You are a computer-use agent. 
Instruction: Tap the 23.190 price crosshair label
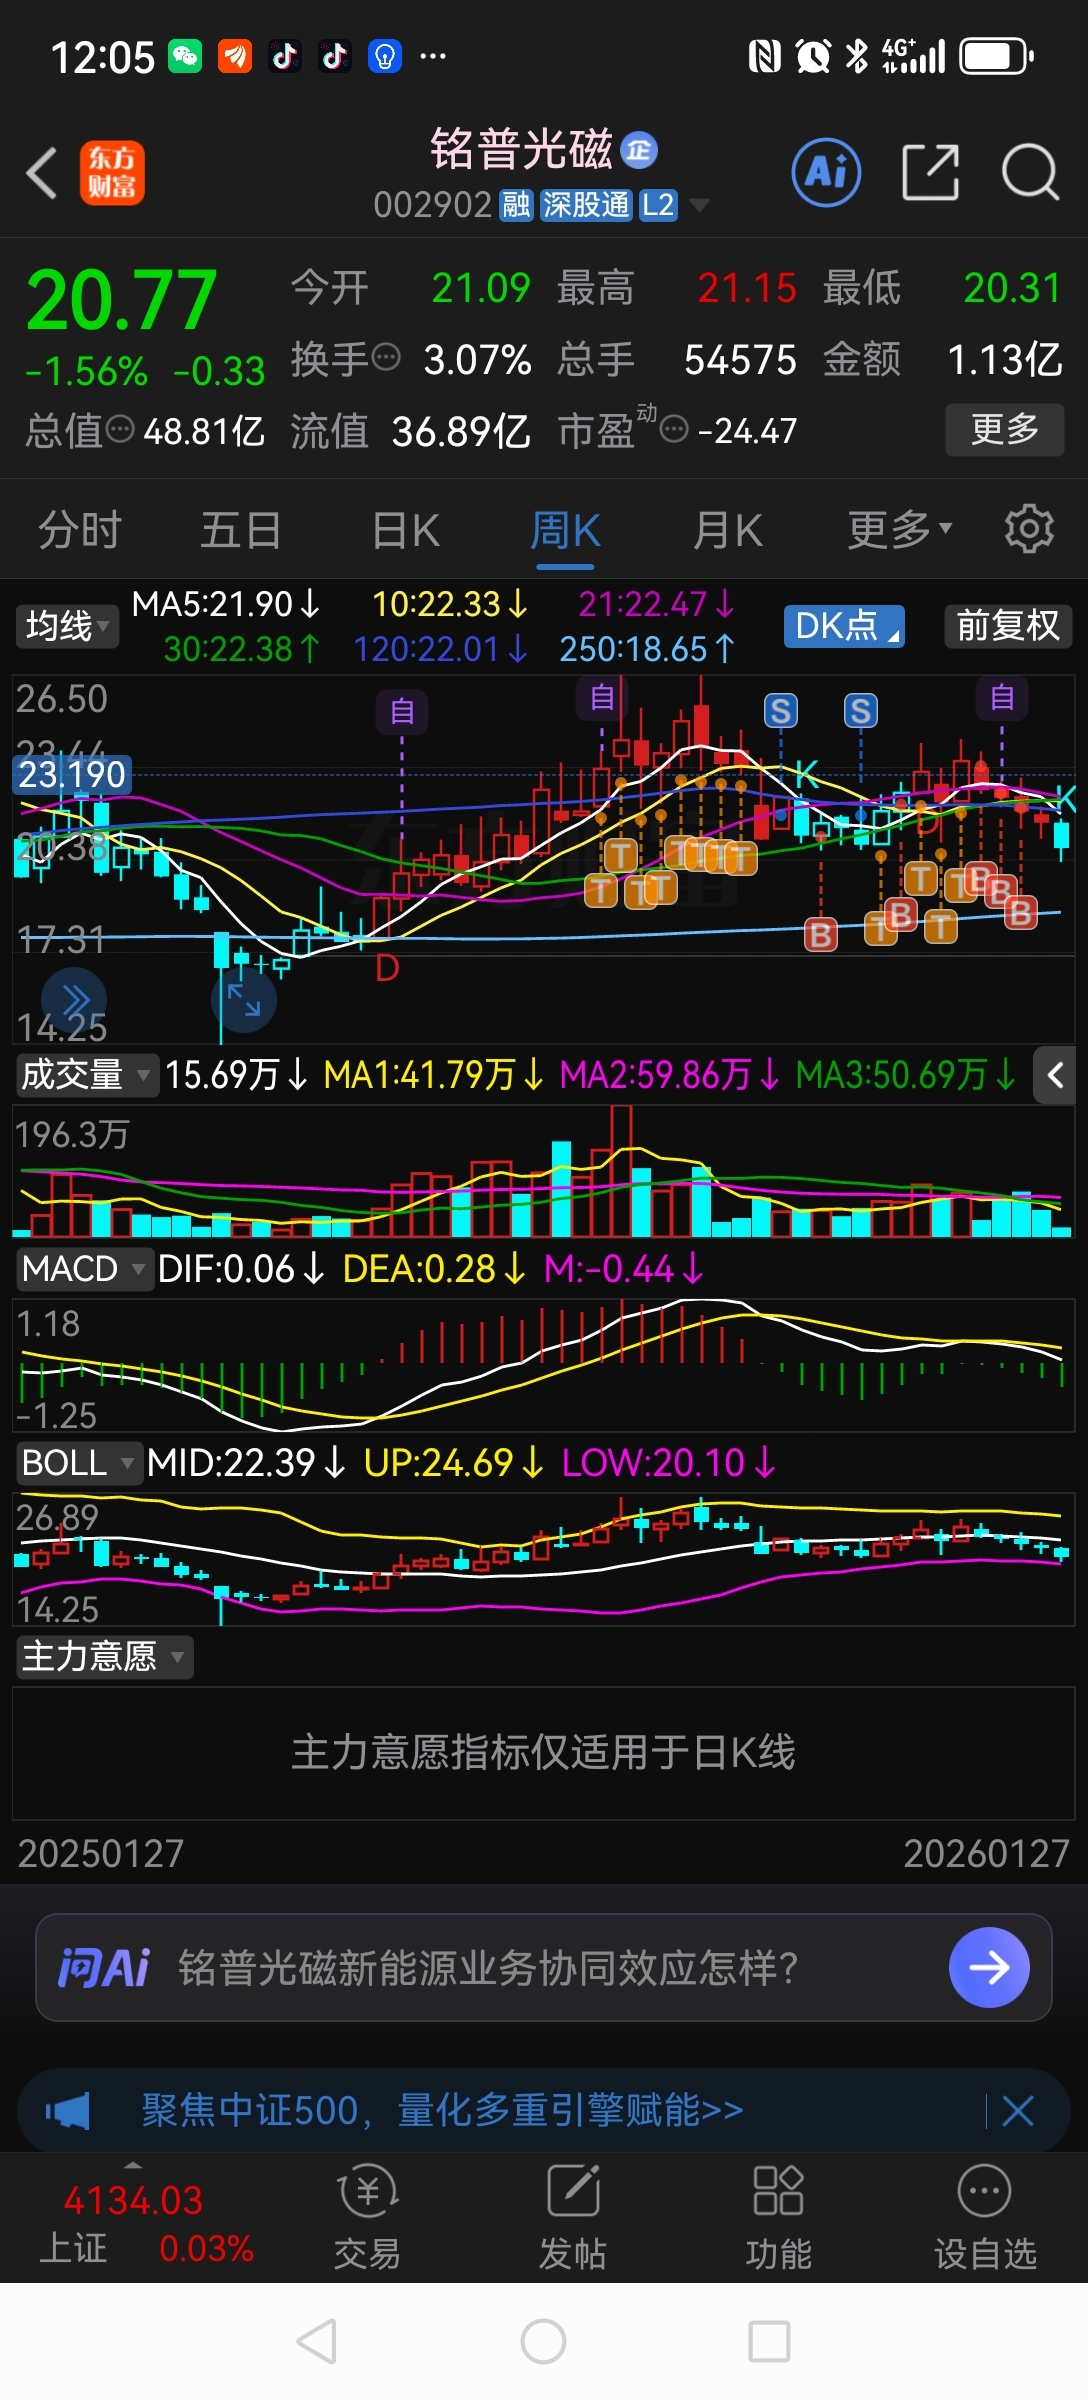point(72,774)
